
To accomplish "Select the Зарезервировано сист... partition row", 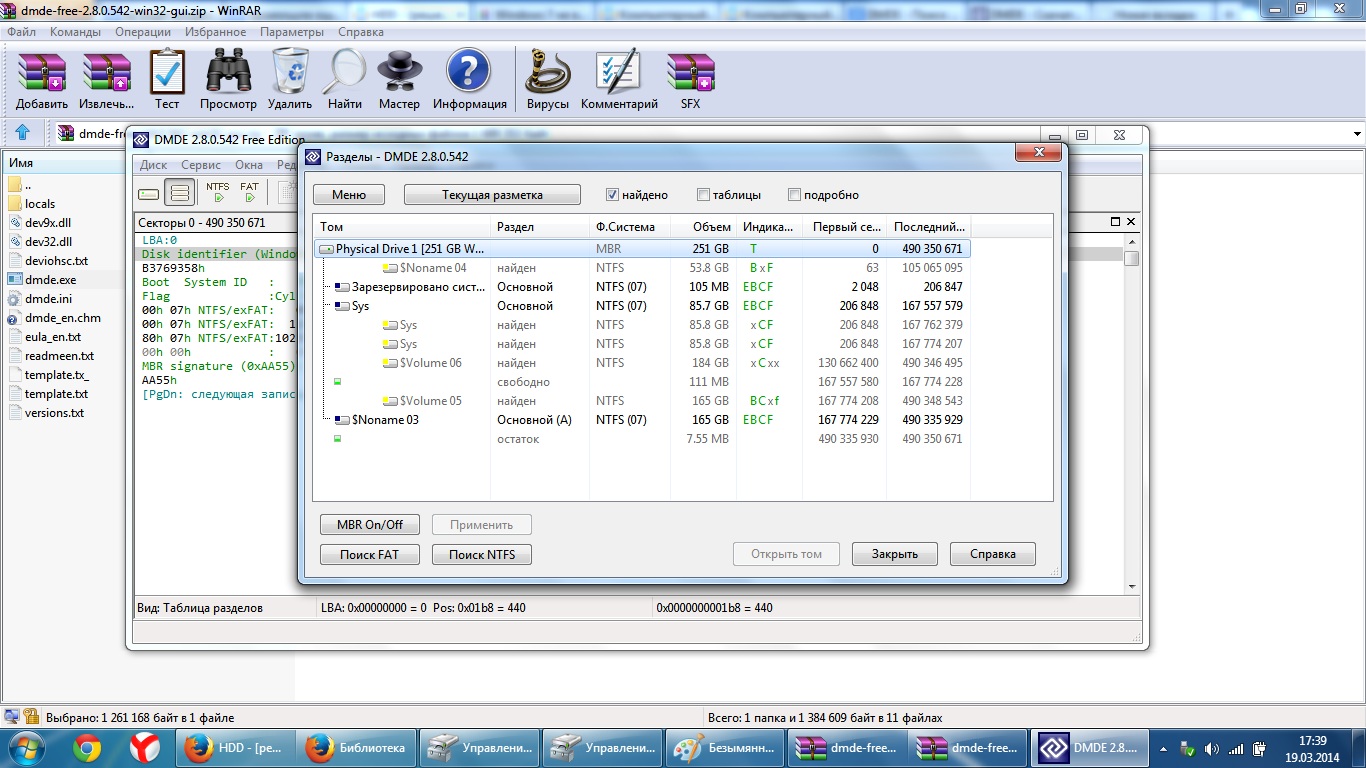I will tap(642, 287).
